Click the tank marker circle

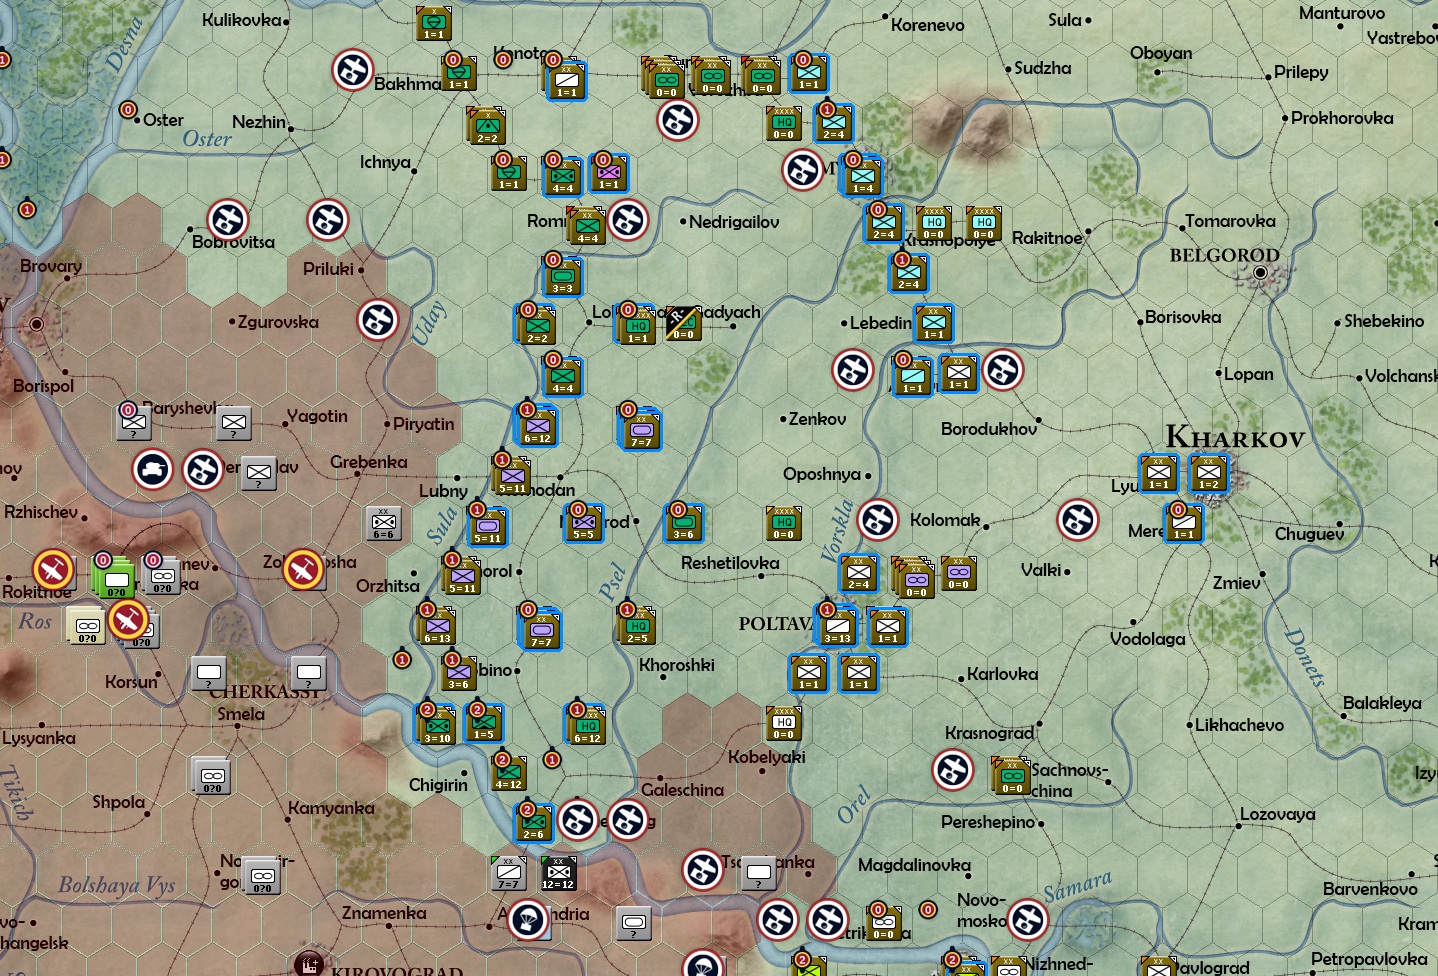(153, 469)
